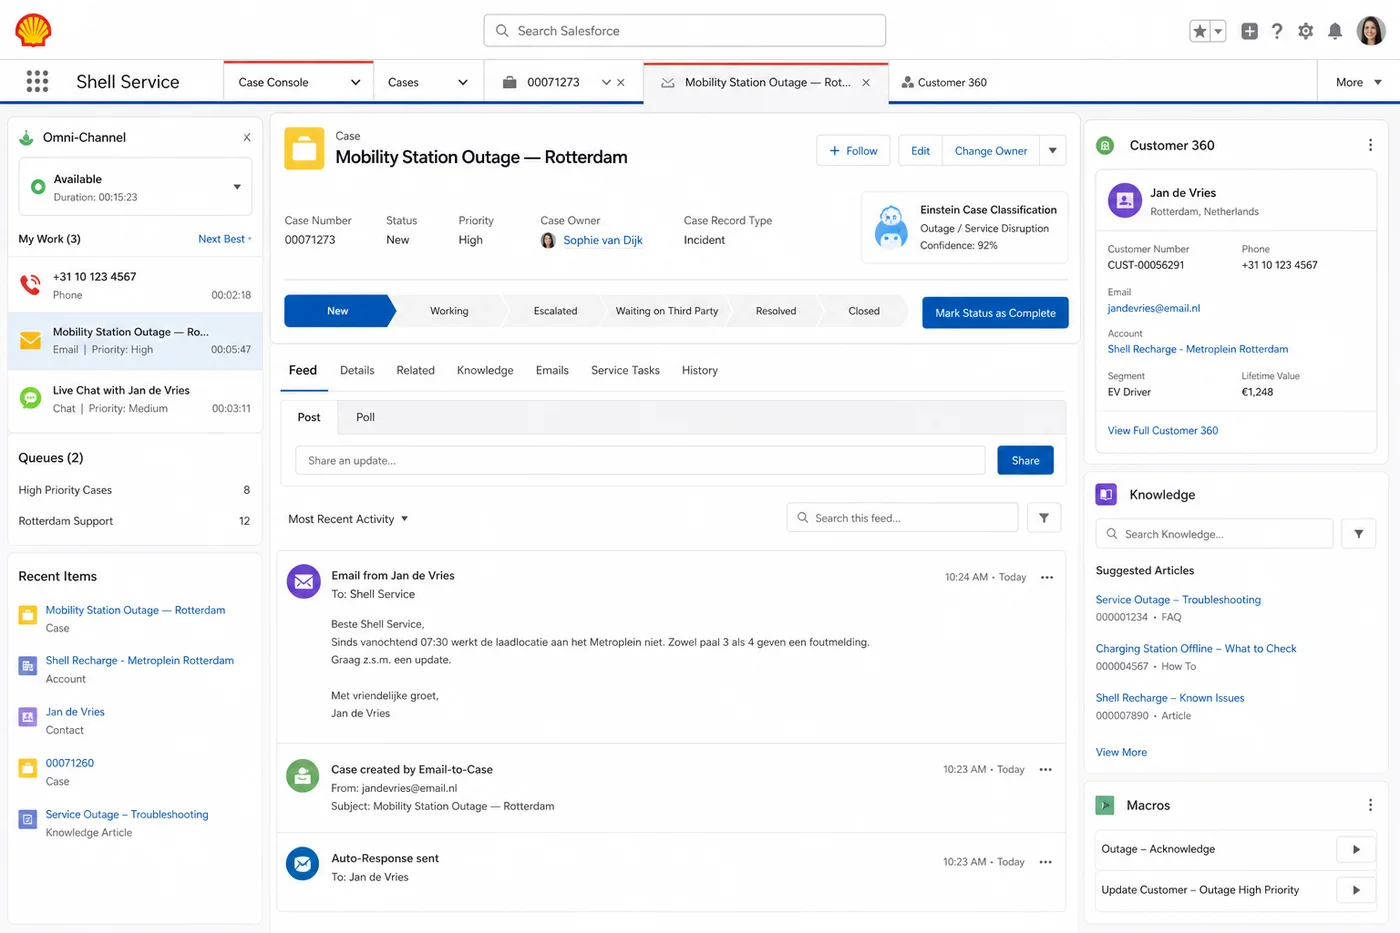The width and height of the screenshot is (1400, 933).
Task: Switch to the Details tab
Action: click(357, 370)
